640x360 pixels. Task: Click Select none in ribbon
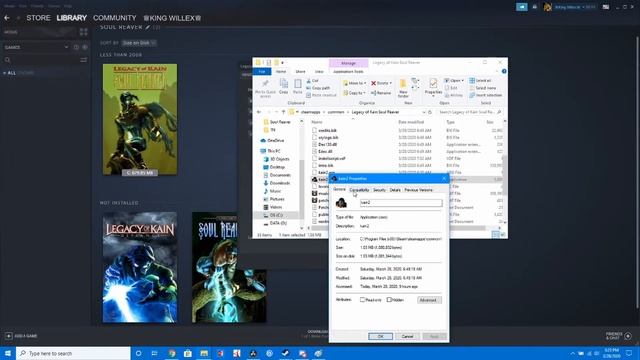click(x=482, y=88)
